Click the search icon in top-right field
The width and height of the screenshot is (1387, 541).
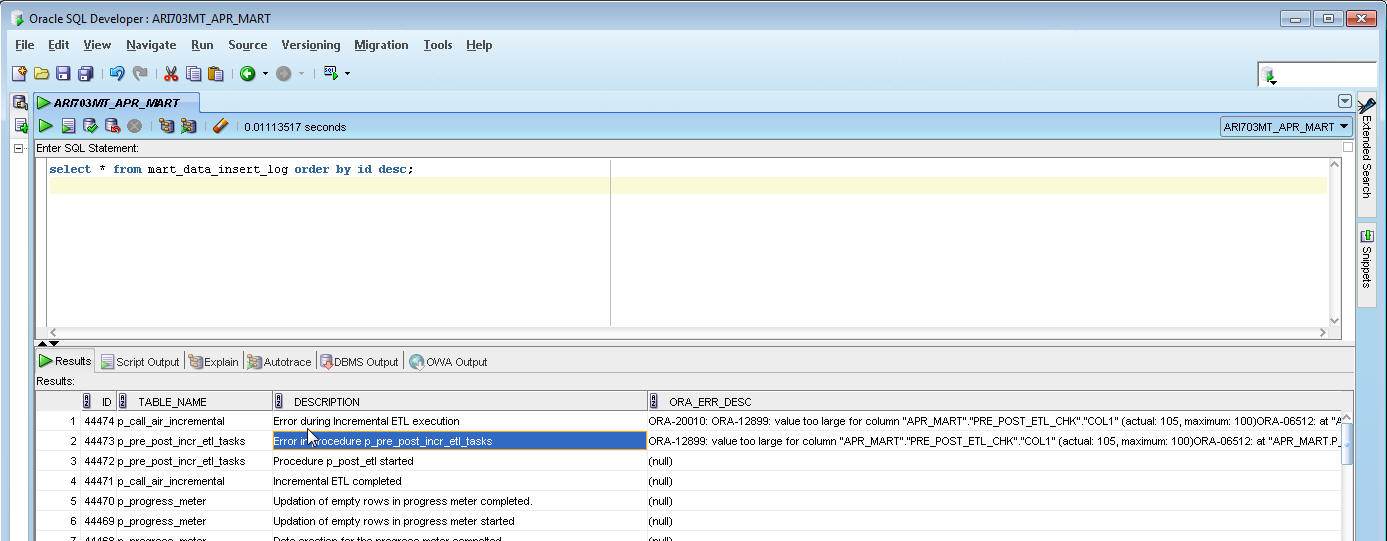click(1268, 76)
